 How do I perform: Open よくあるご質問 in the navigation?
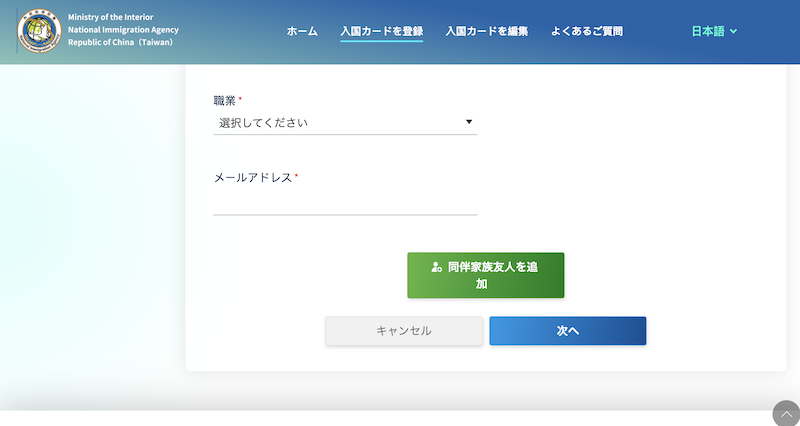coord(587,31)
